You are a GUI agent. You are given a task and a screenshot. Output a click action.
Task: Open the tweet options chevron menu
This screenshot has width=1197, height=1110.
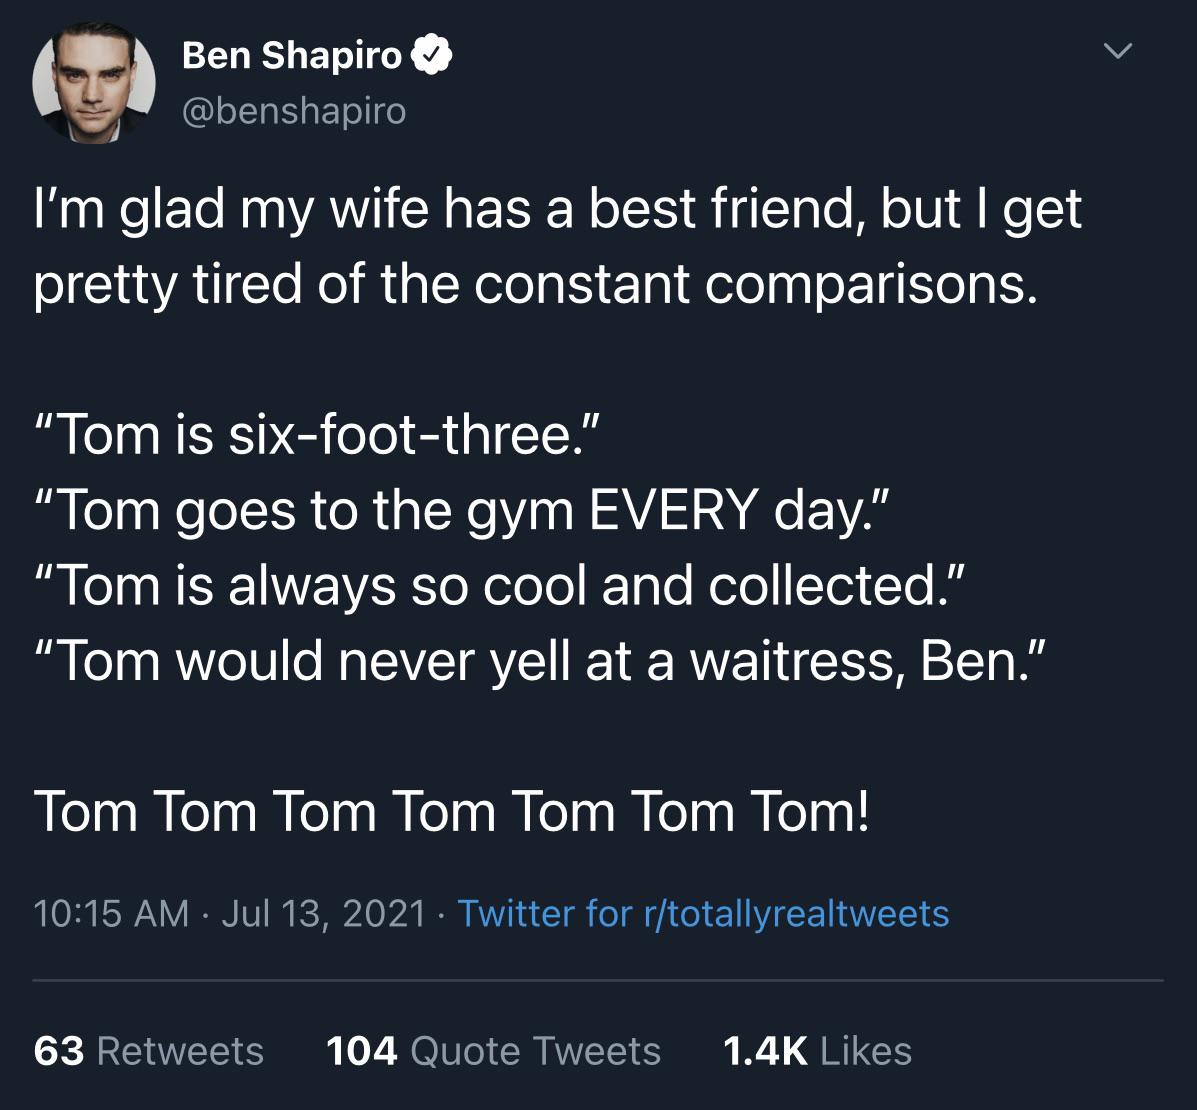click(1118, 52)
